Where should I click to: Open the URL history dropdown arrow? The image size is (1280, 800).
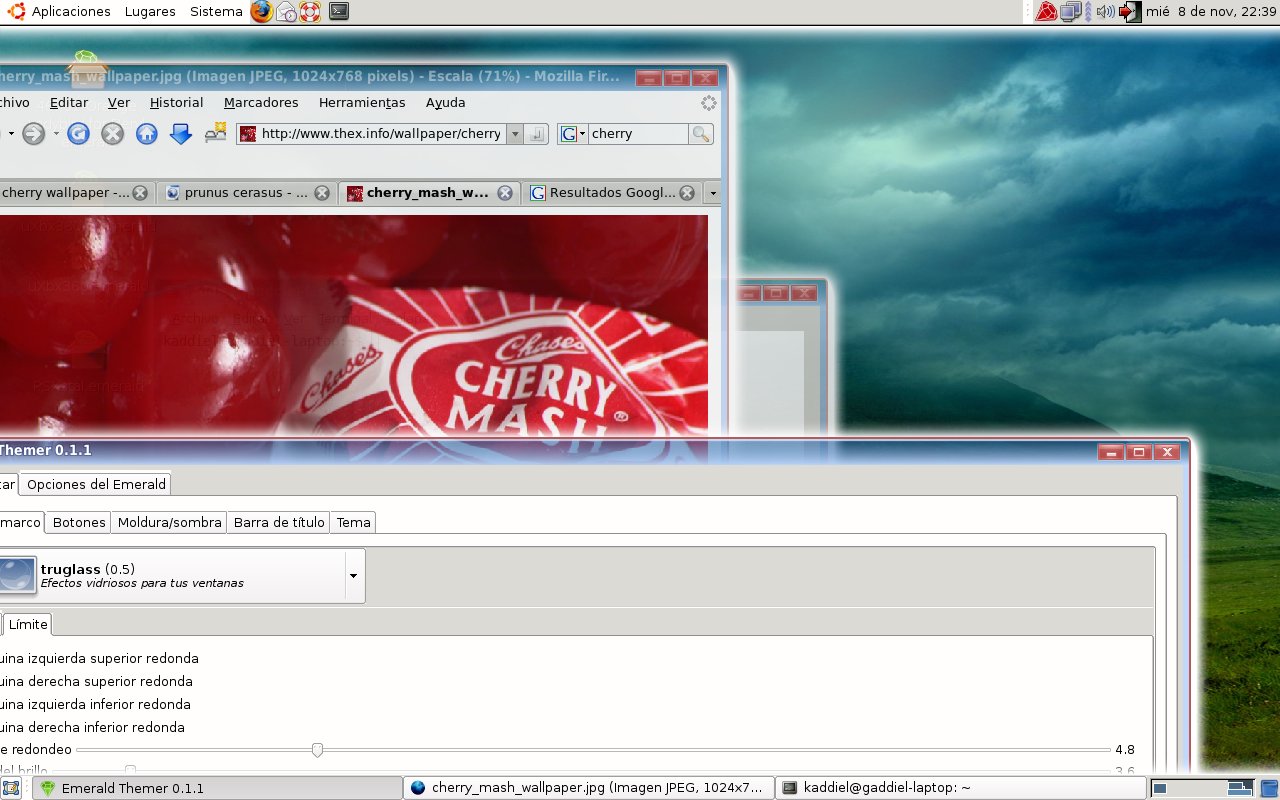pyautogui.click(x=515, y=133)
